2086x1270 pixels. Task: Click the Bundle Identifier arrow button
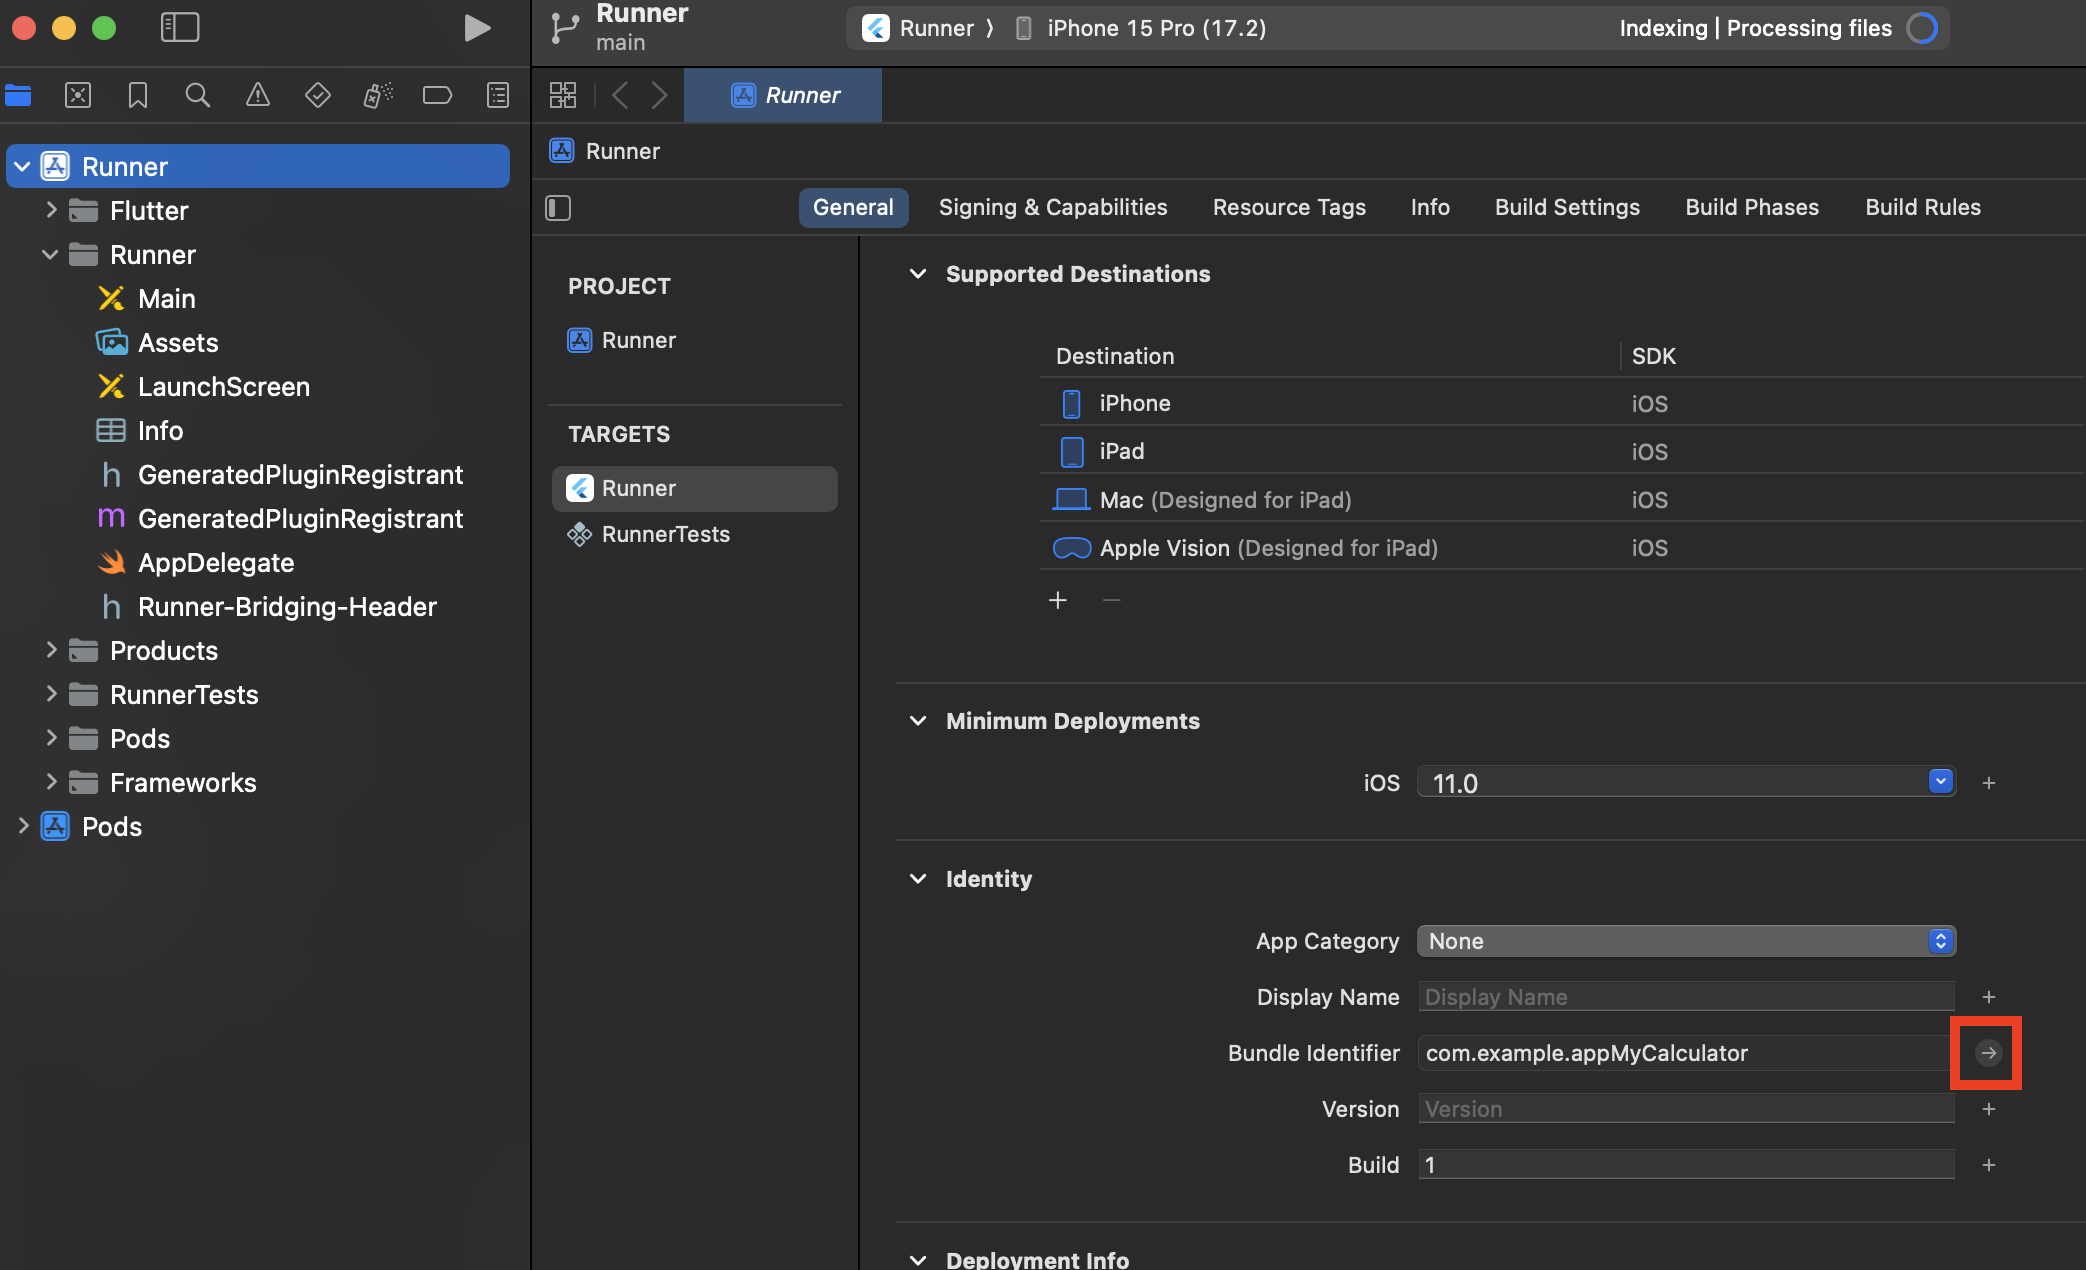[x=1988, y=1053]
